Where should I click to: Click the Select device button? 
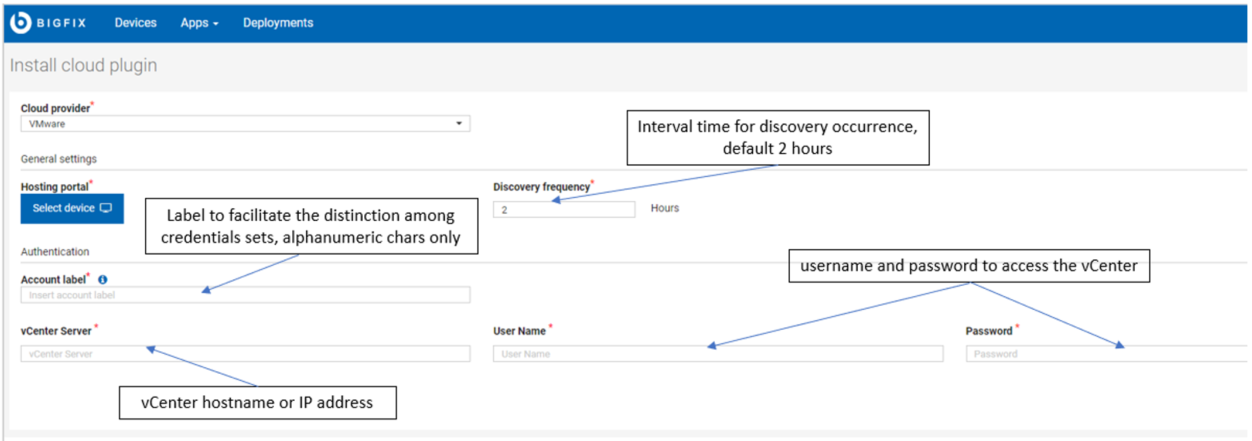point(72,208)
